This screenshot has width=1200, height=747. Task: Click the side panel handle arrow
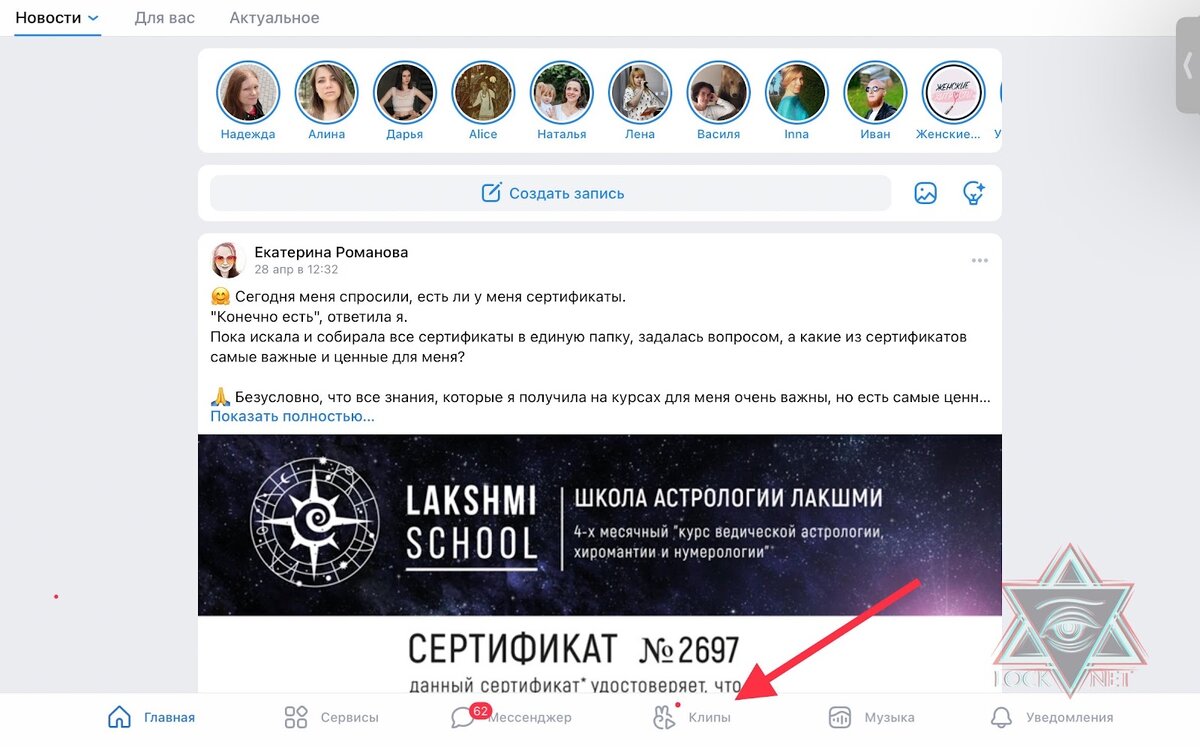[1188, 65]
